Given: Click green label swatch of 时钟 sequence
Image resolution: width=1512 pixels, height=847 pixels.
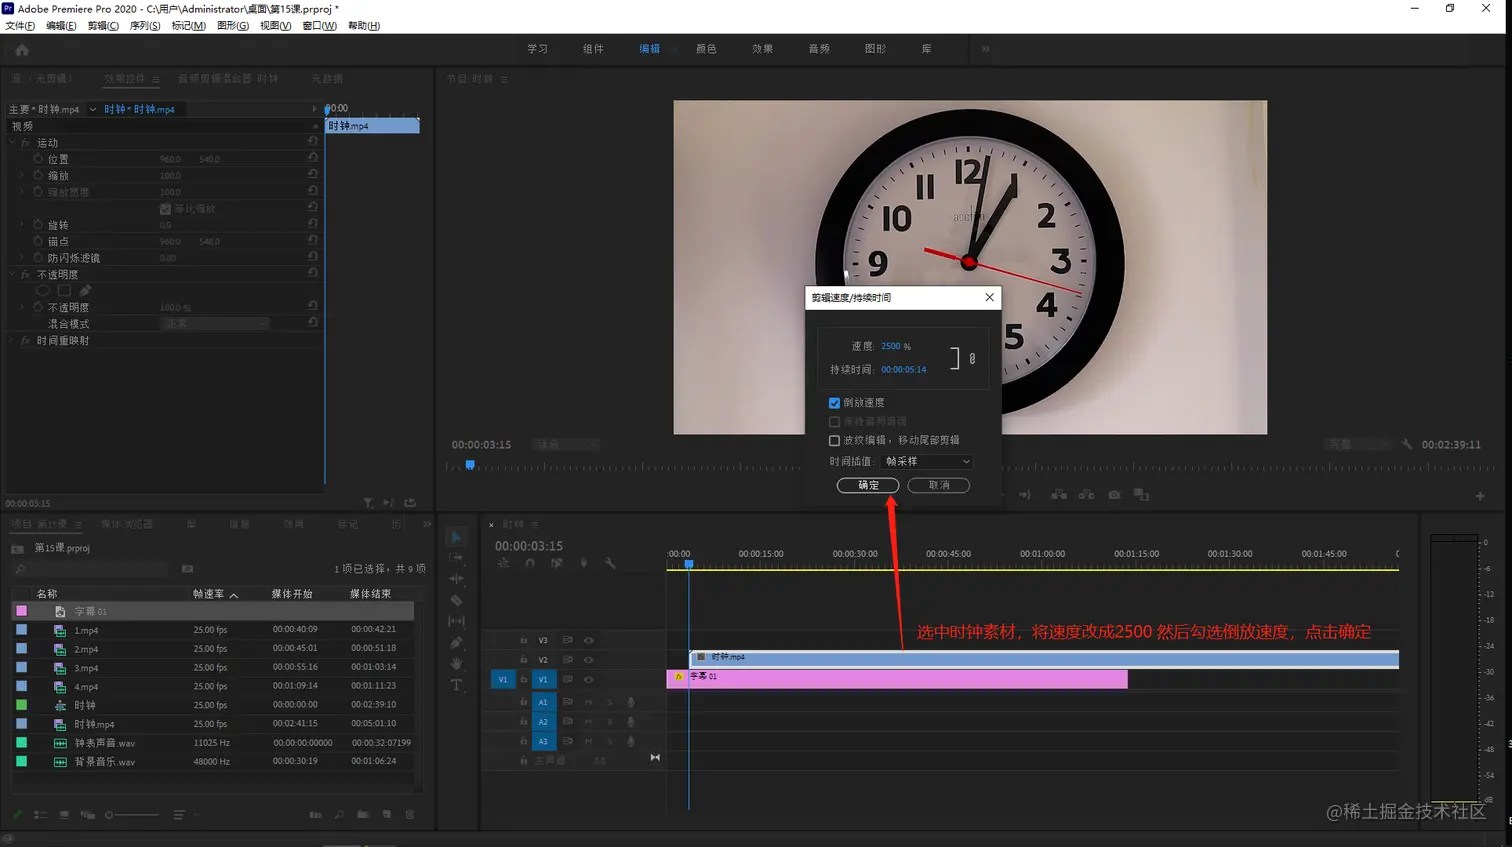Looking at the screenshot, I should pyautogui.click(x=21, y=705).
